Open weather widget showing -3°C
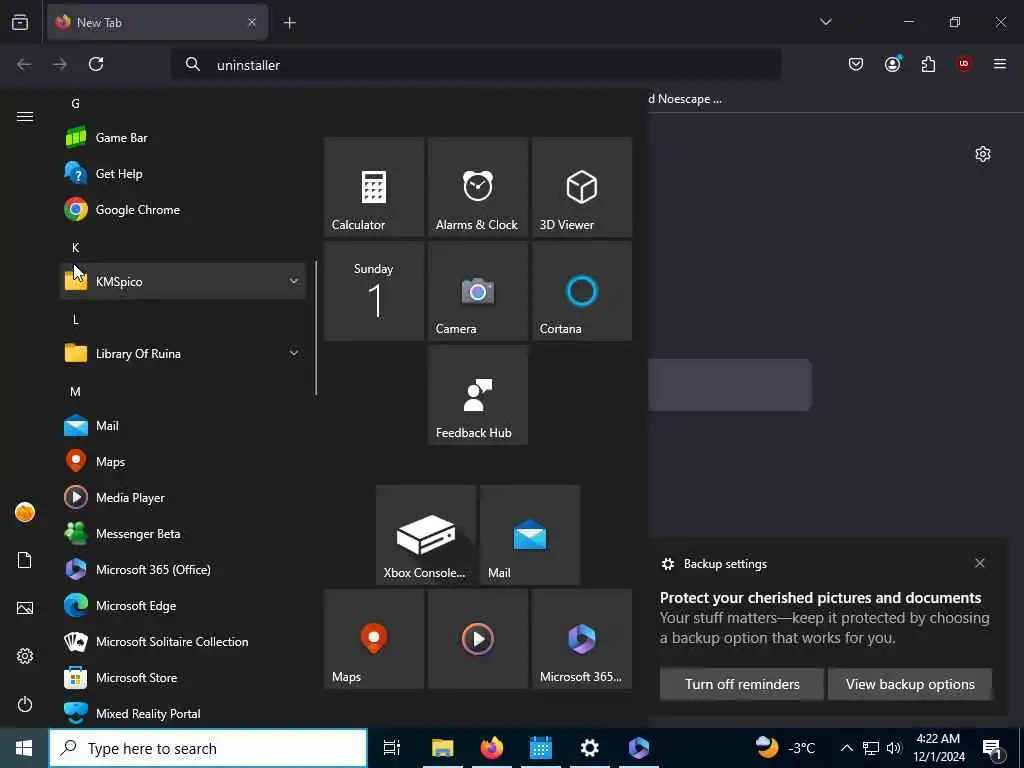Image resolution: width=1024 pixels, height=768 pixels. (786, 748)
